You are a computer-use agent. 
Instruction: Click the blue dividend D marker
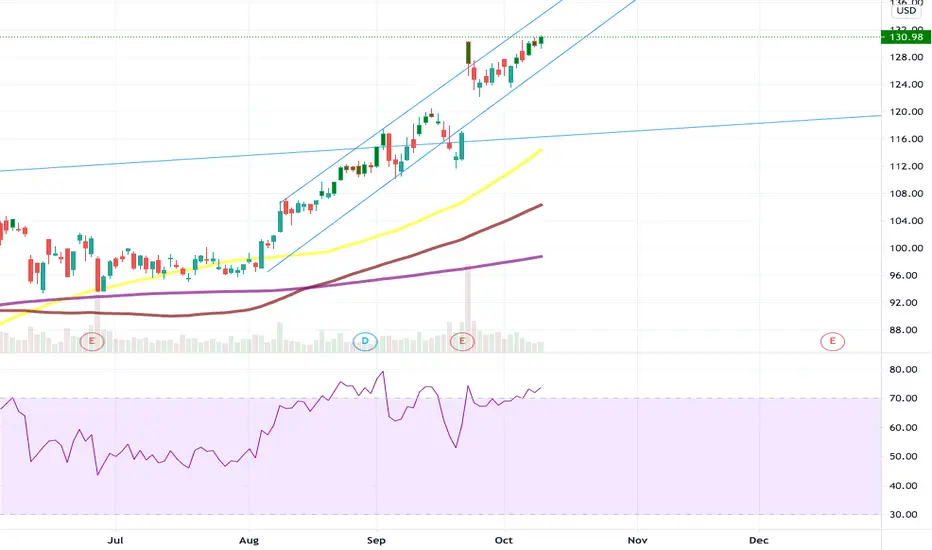(365, 341)
